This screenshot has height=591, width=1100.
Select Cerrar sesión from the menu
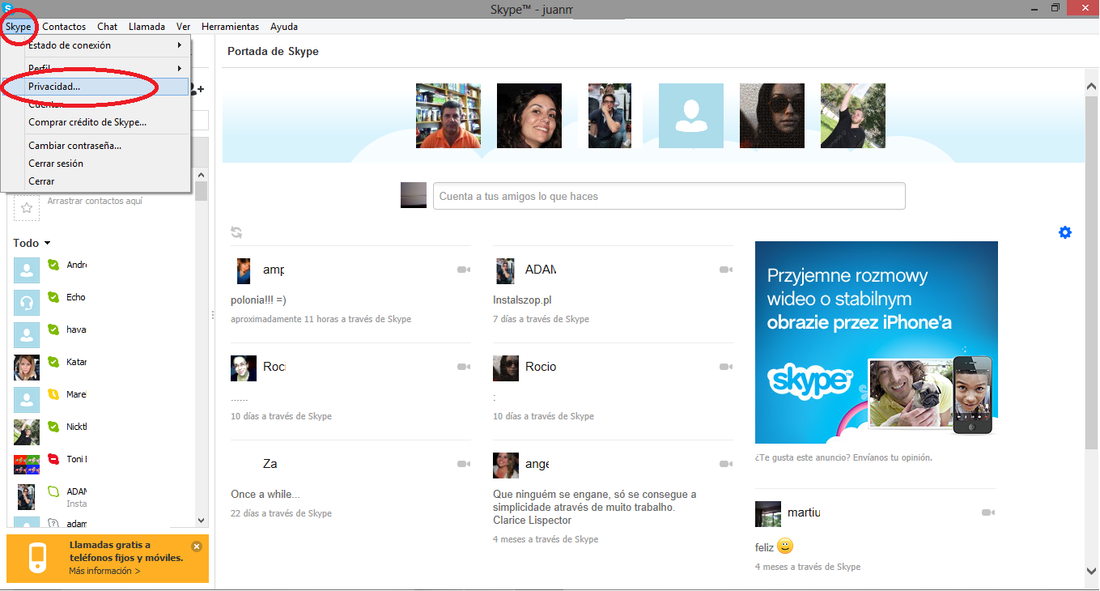[x=95, y=164]
